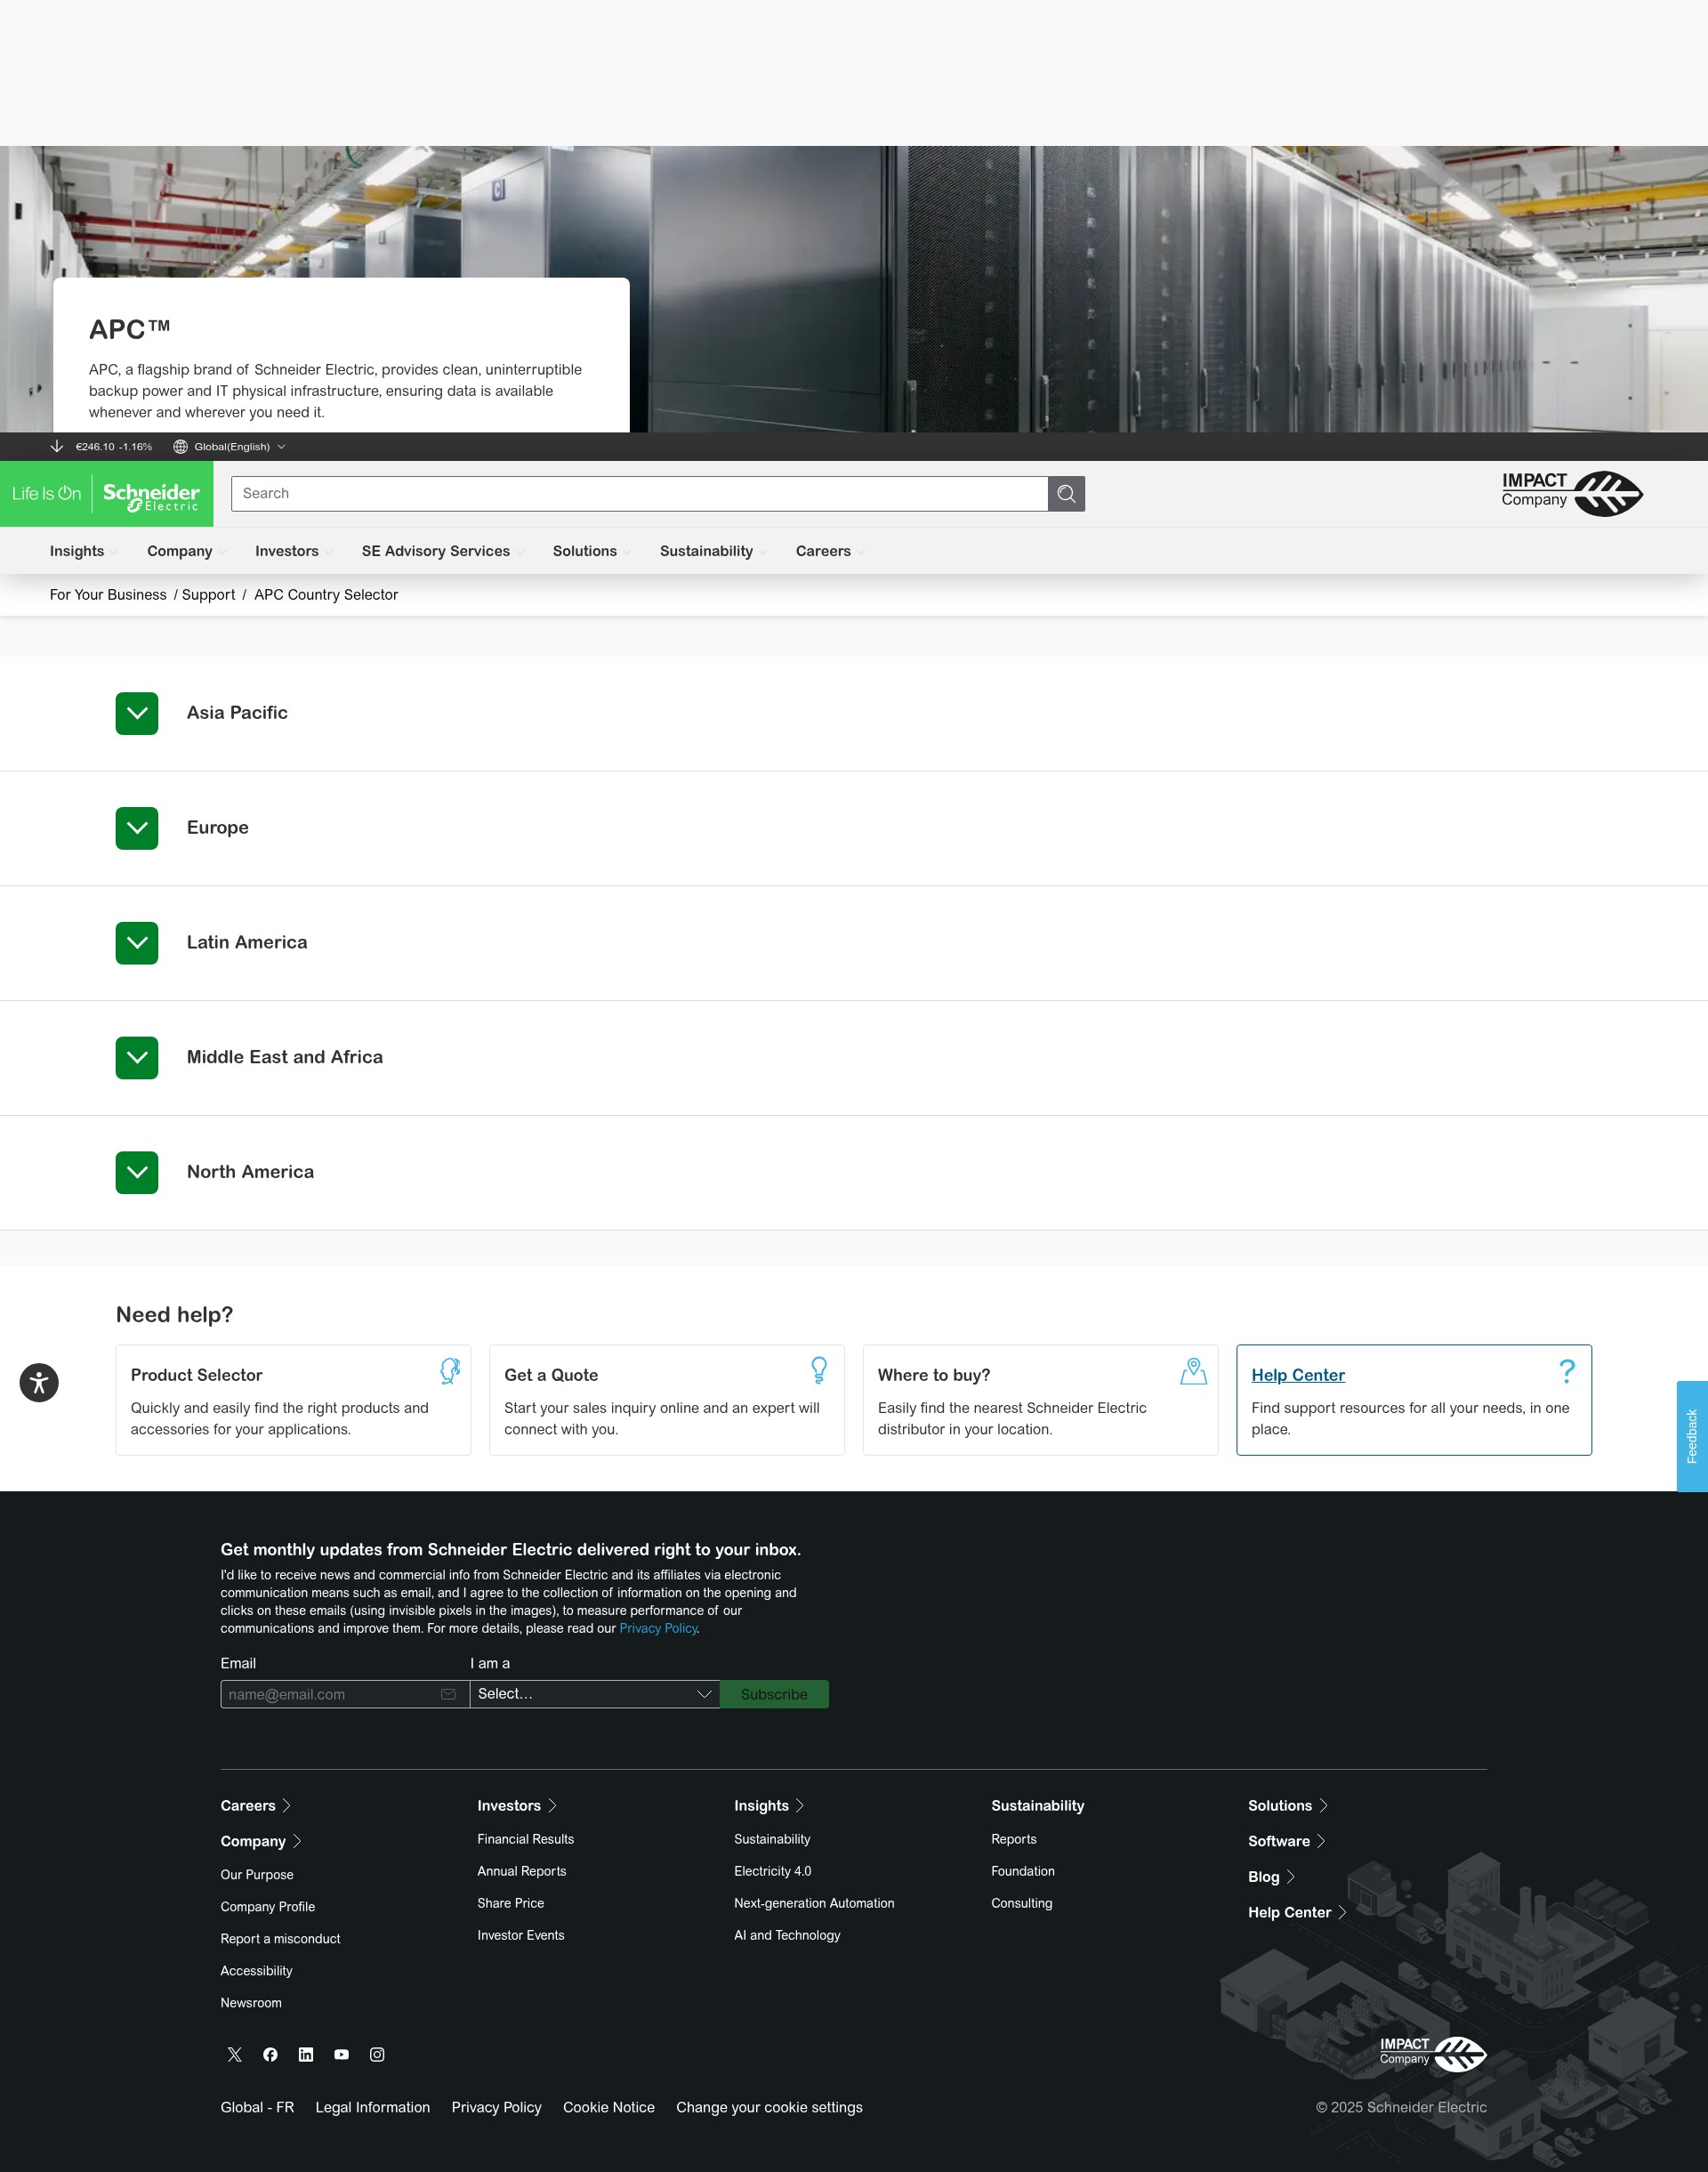Open footer Investor Events link
Image resolution: width=1708 pixels, height=2172 pixels.
coord(520,1935)
